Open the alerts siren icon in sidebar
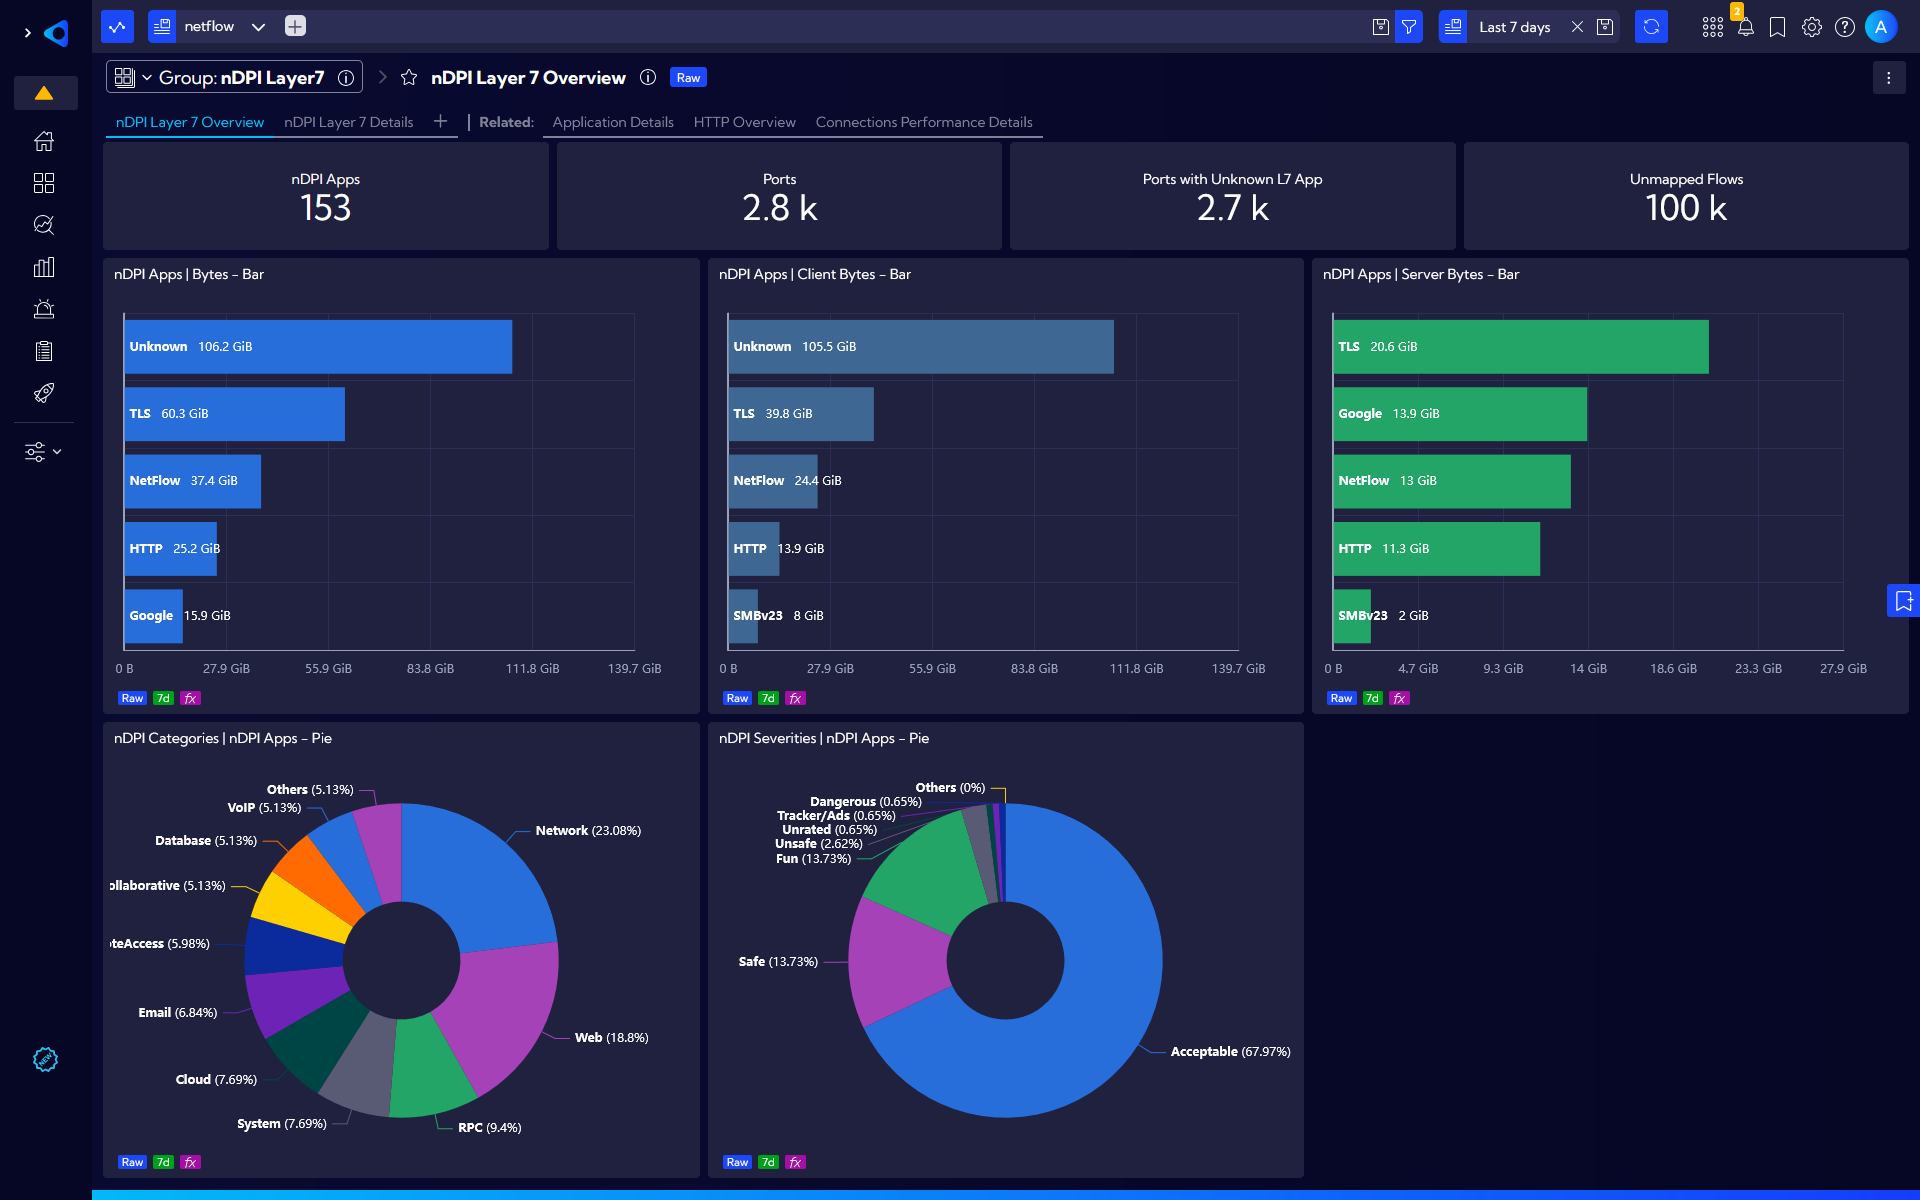 tap(44, 309)
